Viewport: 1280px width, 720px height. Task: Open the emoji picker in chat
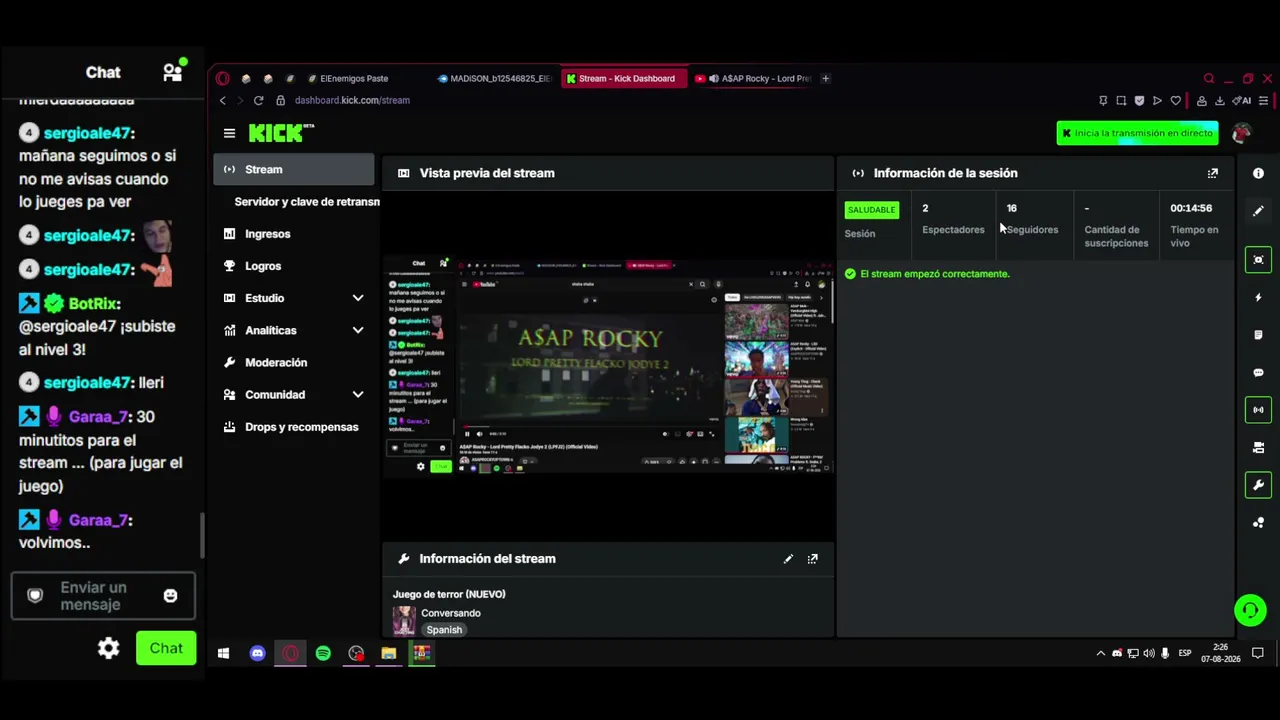pos(170,596)
